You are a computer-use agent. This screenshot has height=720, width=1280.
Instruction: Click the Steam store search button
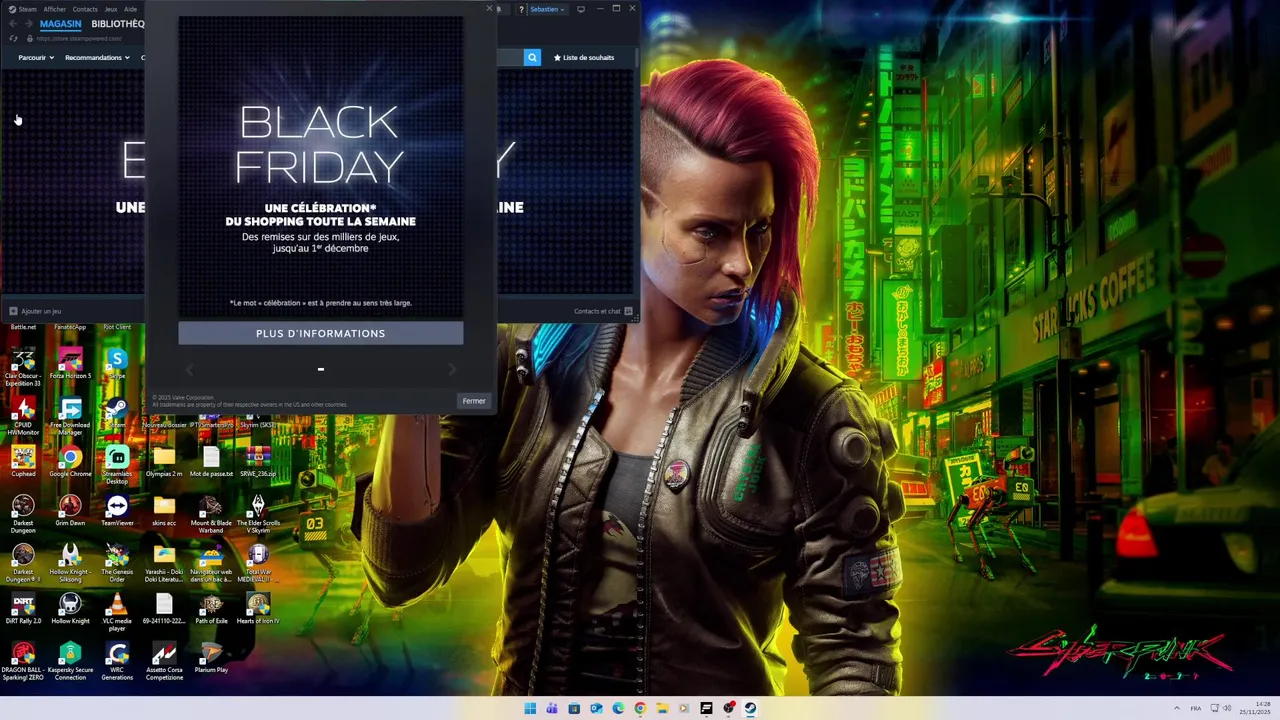click(x=532, y=58)
